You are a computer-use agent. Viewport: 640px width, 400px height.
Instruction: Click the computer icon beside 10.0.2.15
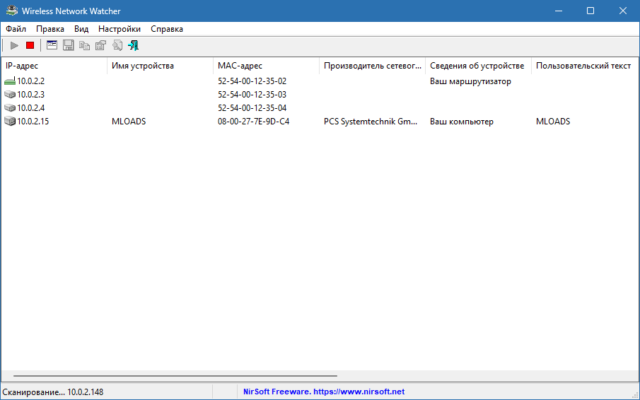[x=10, y=121]
